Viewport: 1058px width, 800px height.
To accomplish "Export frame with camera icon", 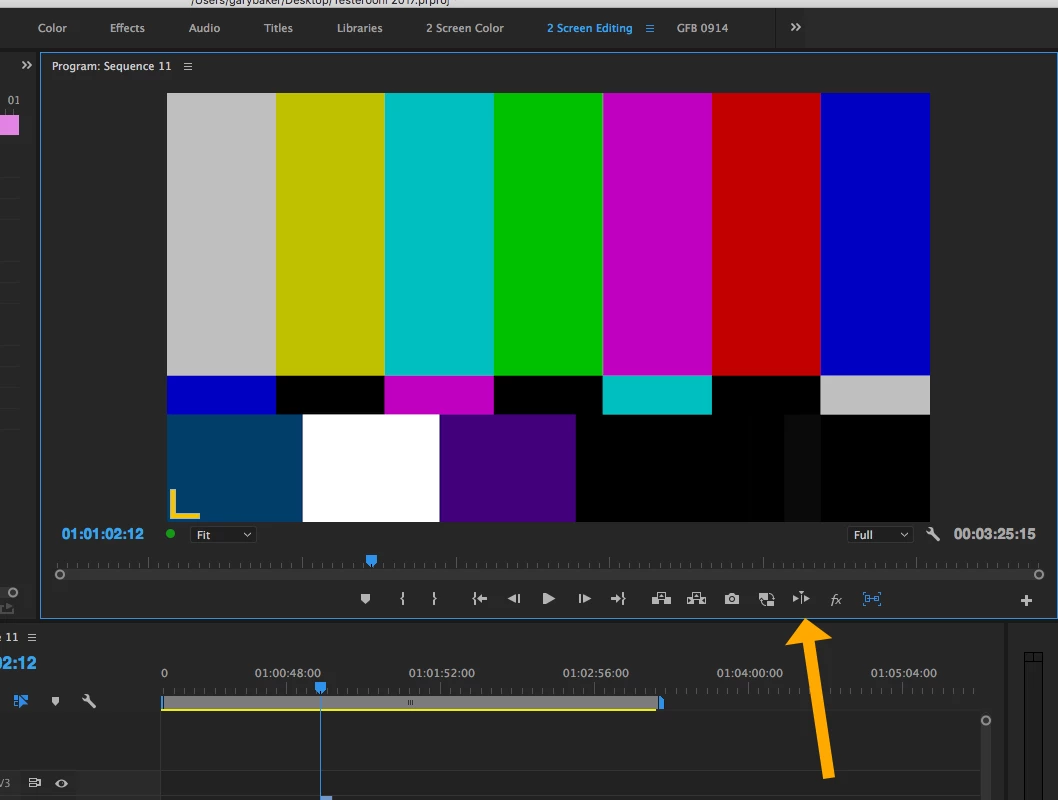I will [x=731, y=599].
